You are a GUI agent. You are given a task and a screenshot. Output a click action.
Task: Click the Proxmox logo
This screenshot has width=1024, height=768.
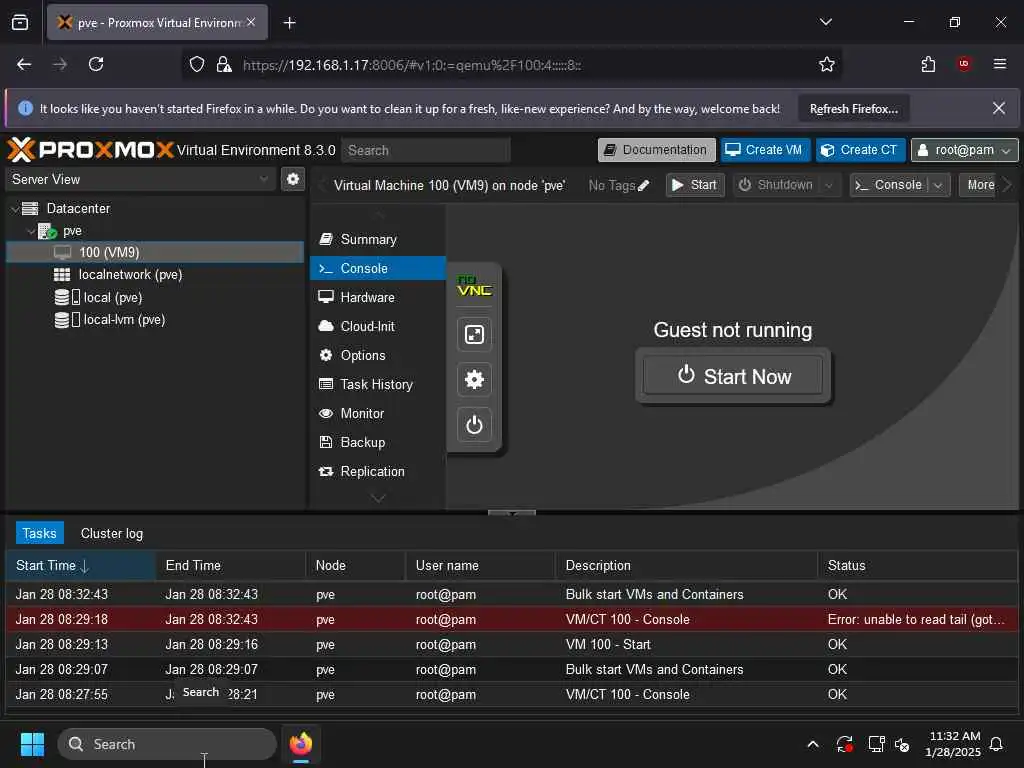[x=90, y=150]
